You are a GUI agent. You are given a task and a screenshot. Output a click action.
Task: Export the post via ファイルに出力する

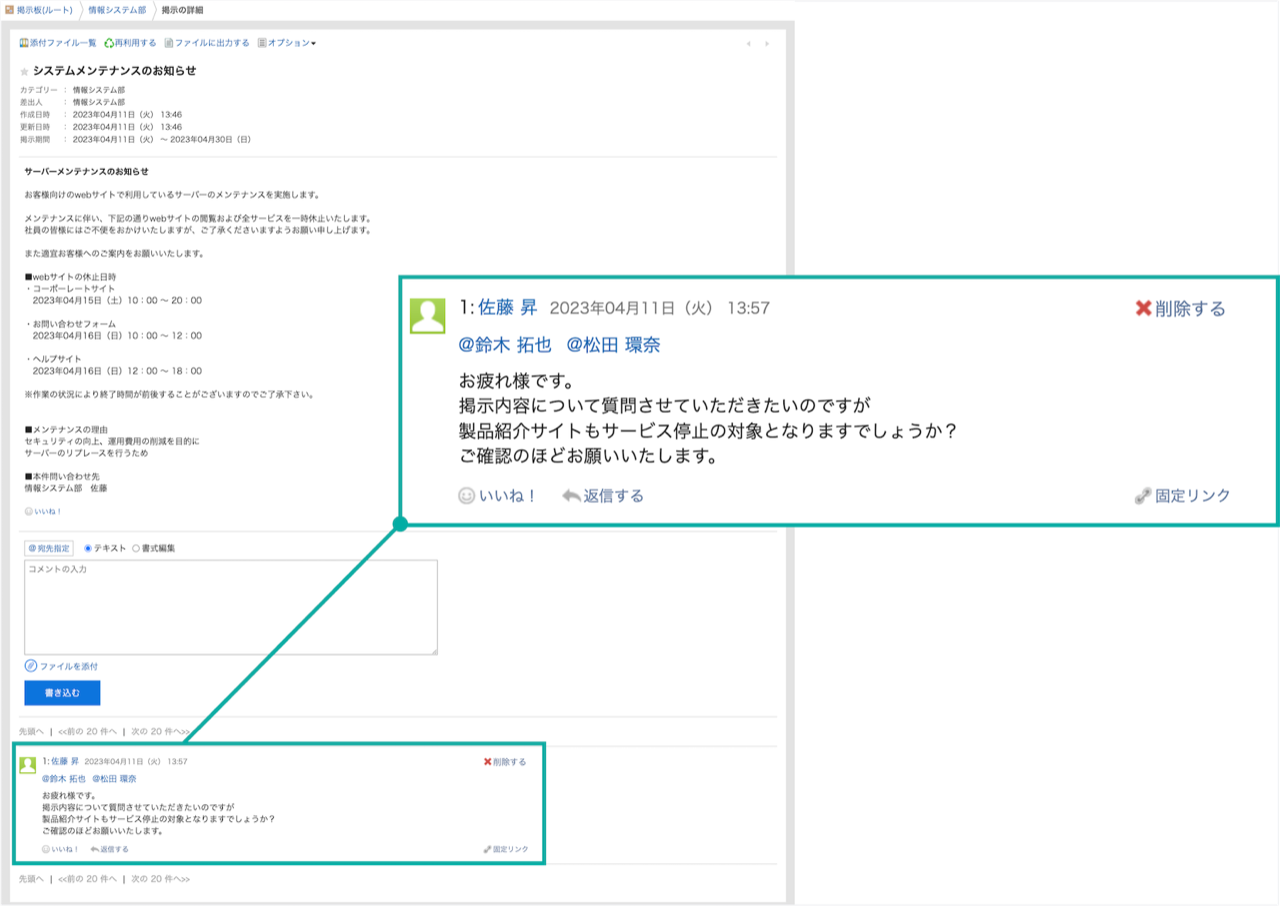pos(206,43)
